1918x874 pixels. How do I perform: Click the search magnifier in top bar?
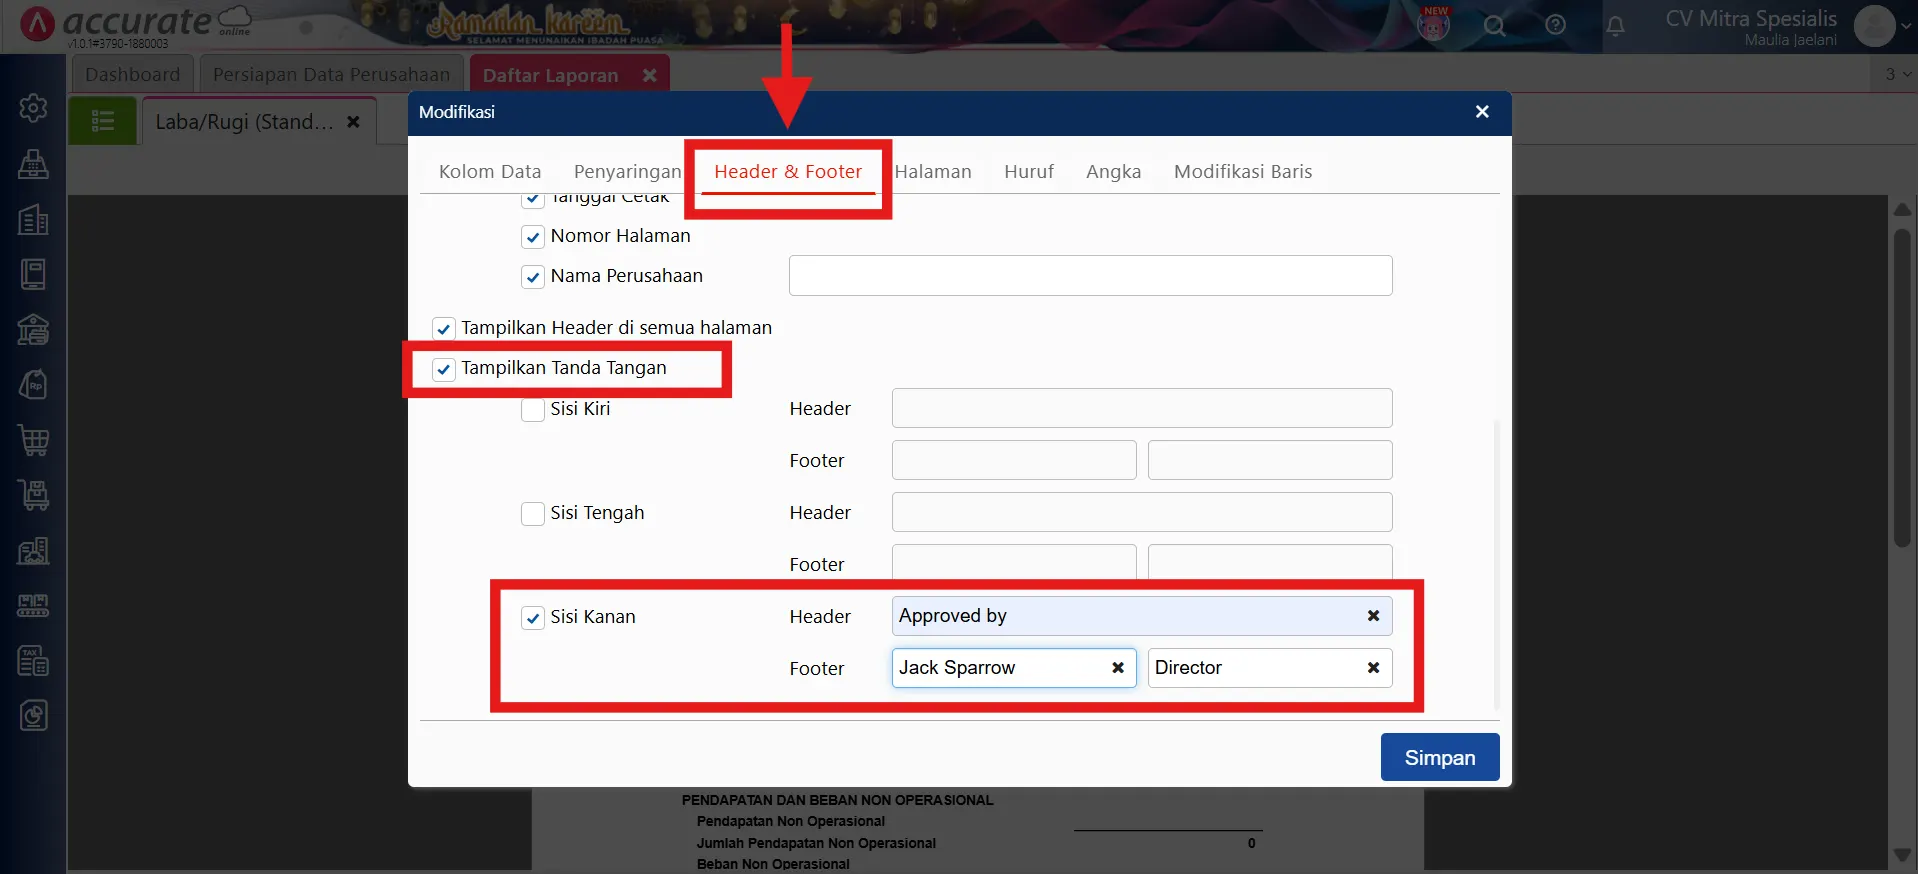(1494, 26)
